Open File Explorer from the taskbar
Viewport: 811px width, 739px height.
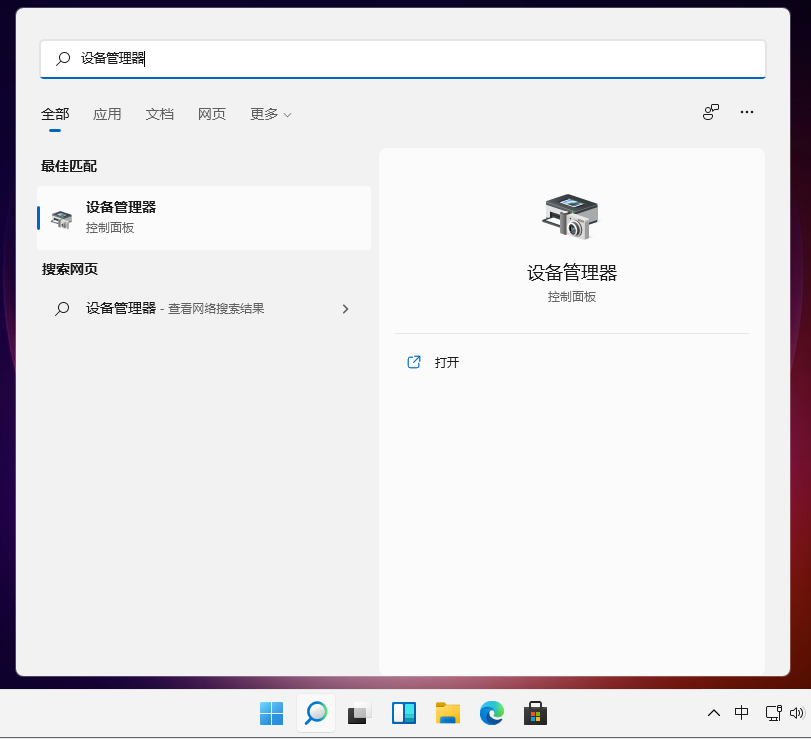(447, 713)
